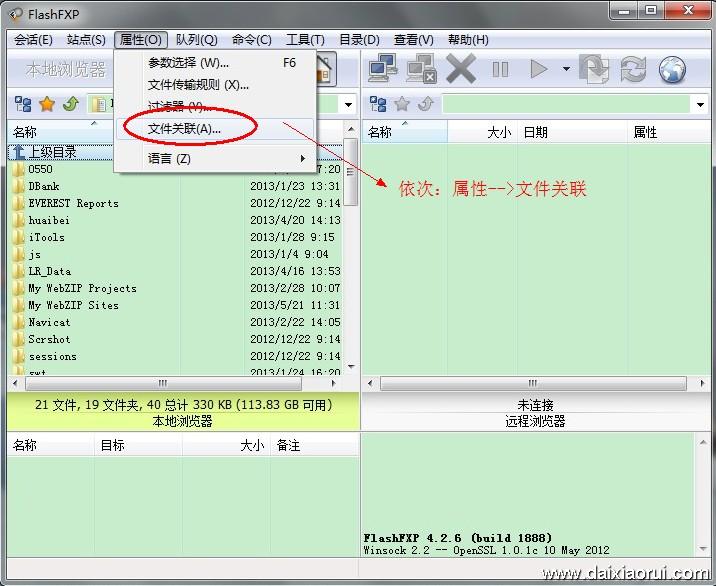Click the remote Connect computers icon
Viewport: 716px width, 586px height.
(383, 69)
